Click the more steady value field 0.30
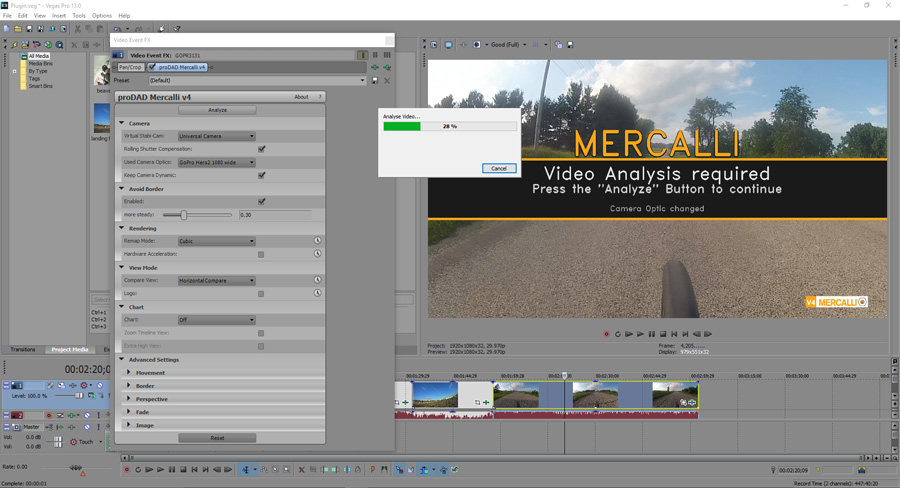 (x=275, y=215)
